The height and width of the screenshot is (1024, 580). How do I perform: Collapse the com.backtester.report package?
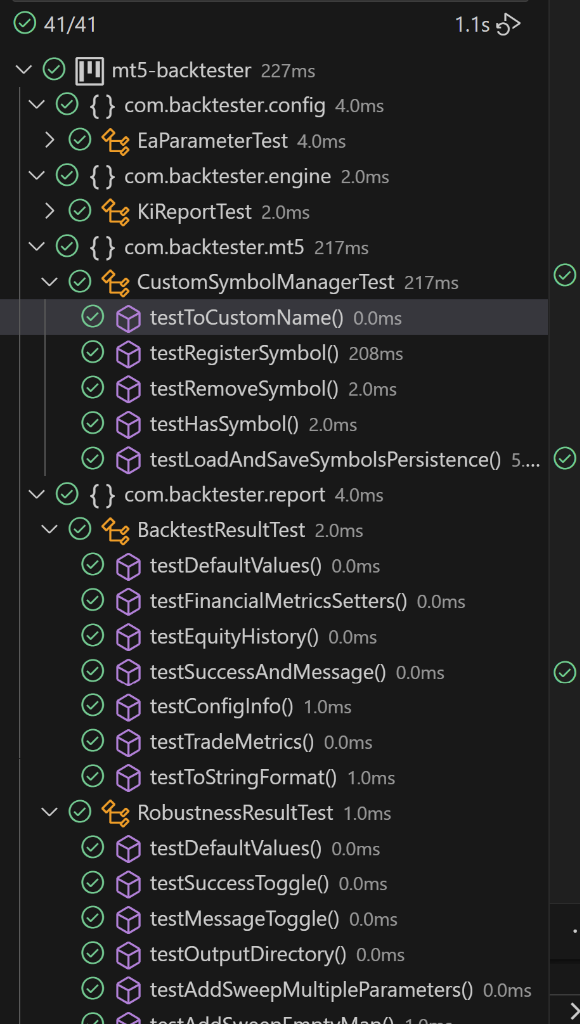[37, 494]
